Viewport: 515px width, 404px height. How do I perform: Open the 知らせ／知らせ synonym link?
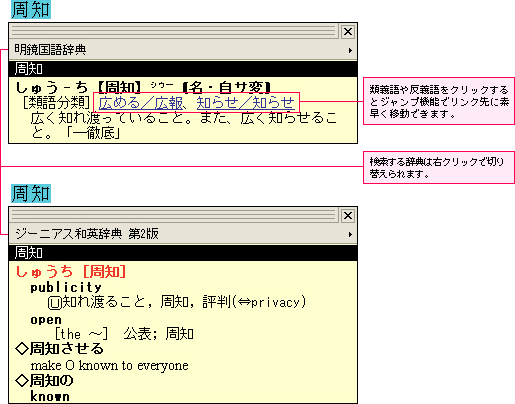[x=246, y=103]
